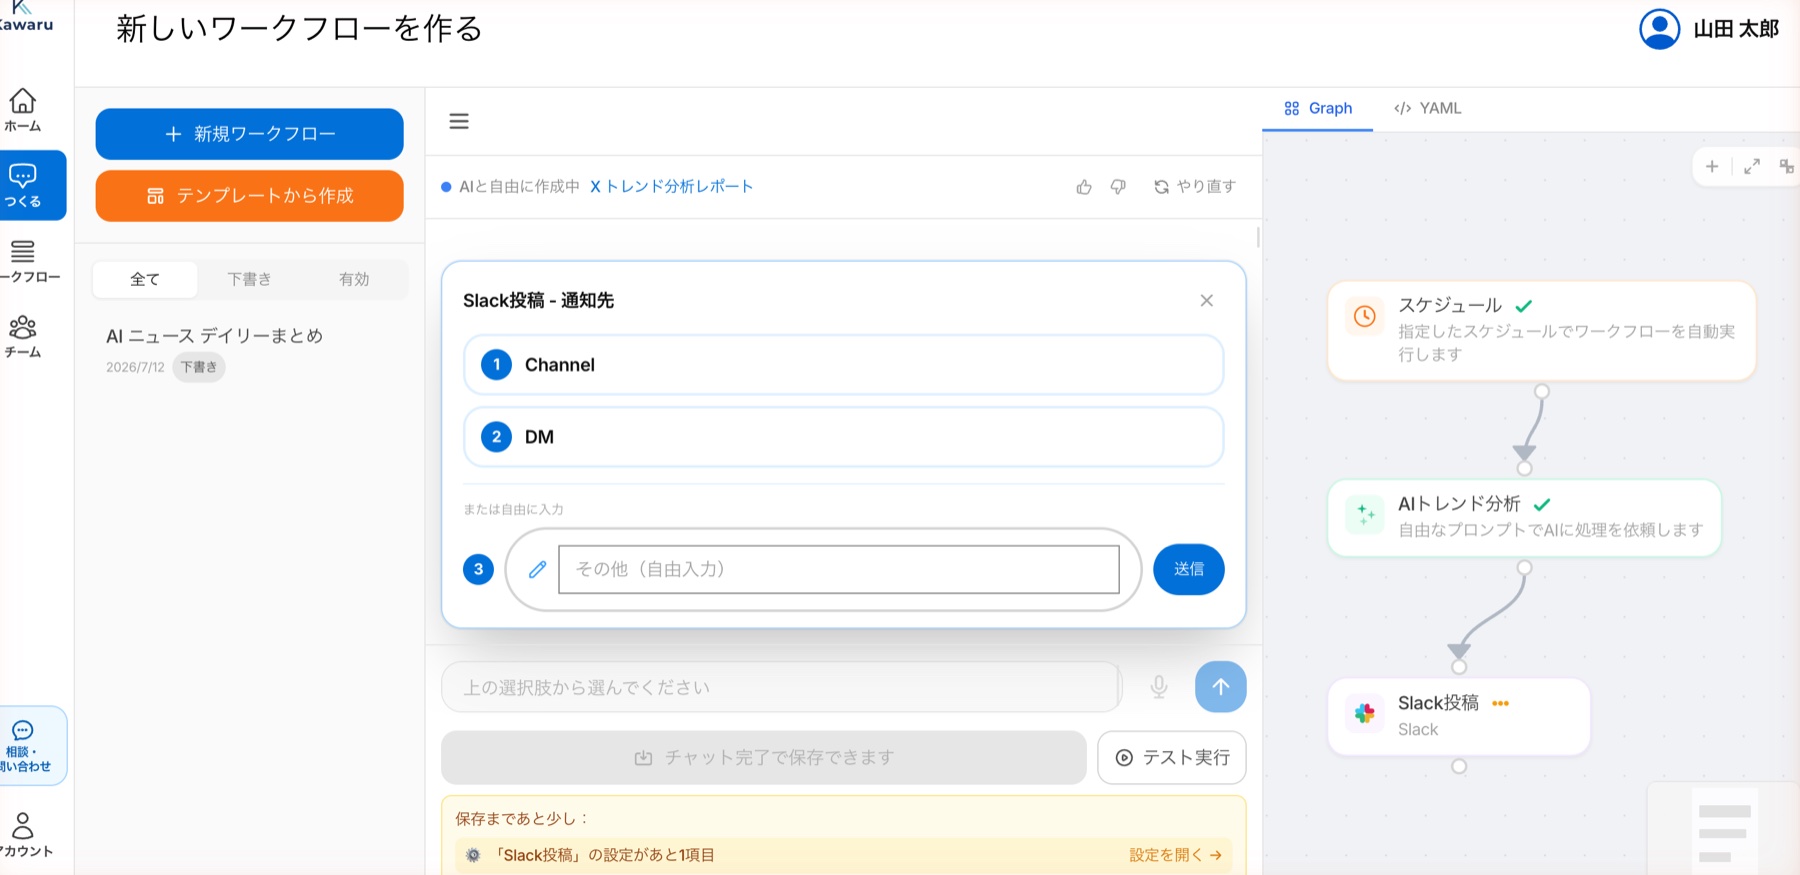The width and height of the screenshot is (1800, 875).
Task: Click the sparkle icon on AIトレンド分析 node
Action: point(1365,515)
